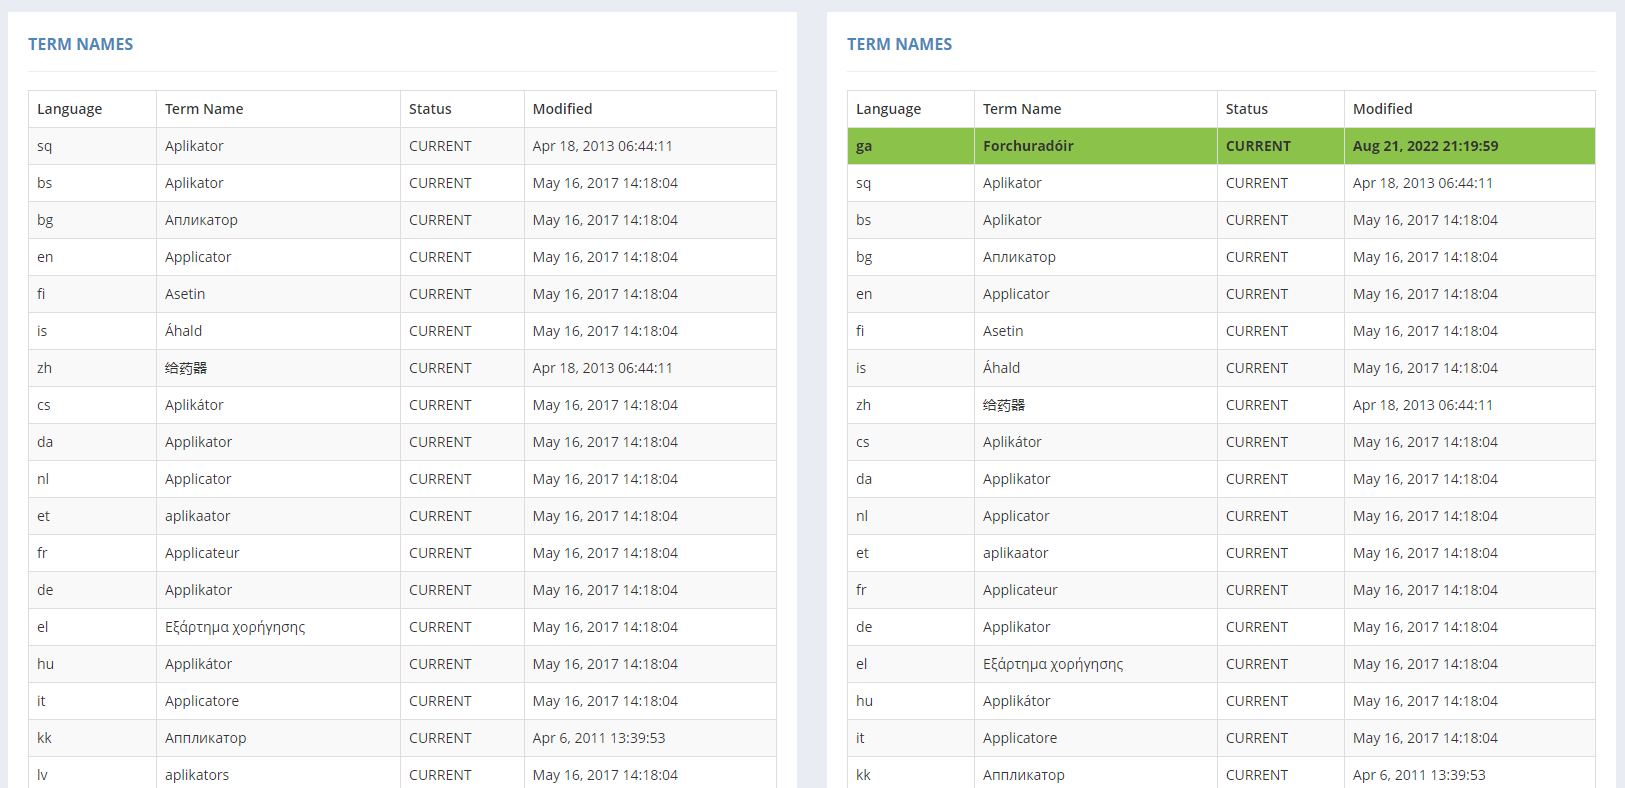
Task: Click the right panel TERM NAMES heading
Action: [x=899, y=44]
